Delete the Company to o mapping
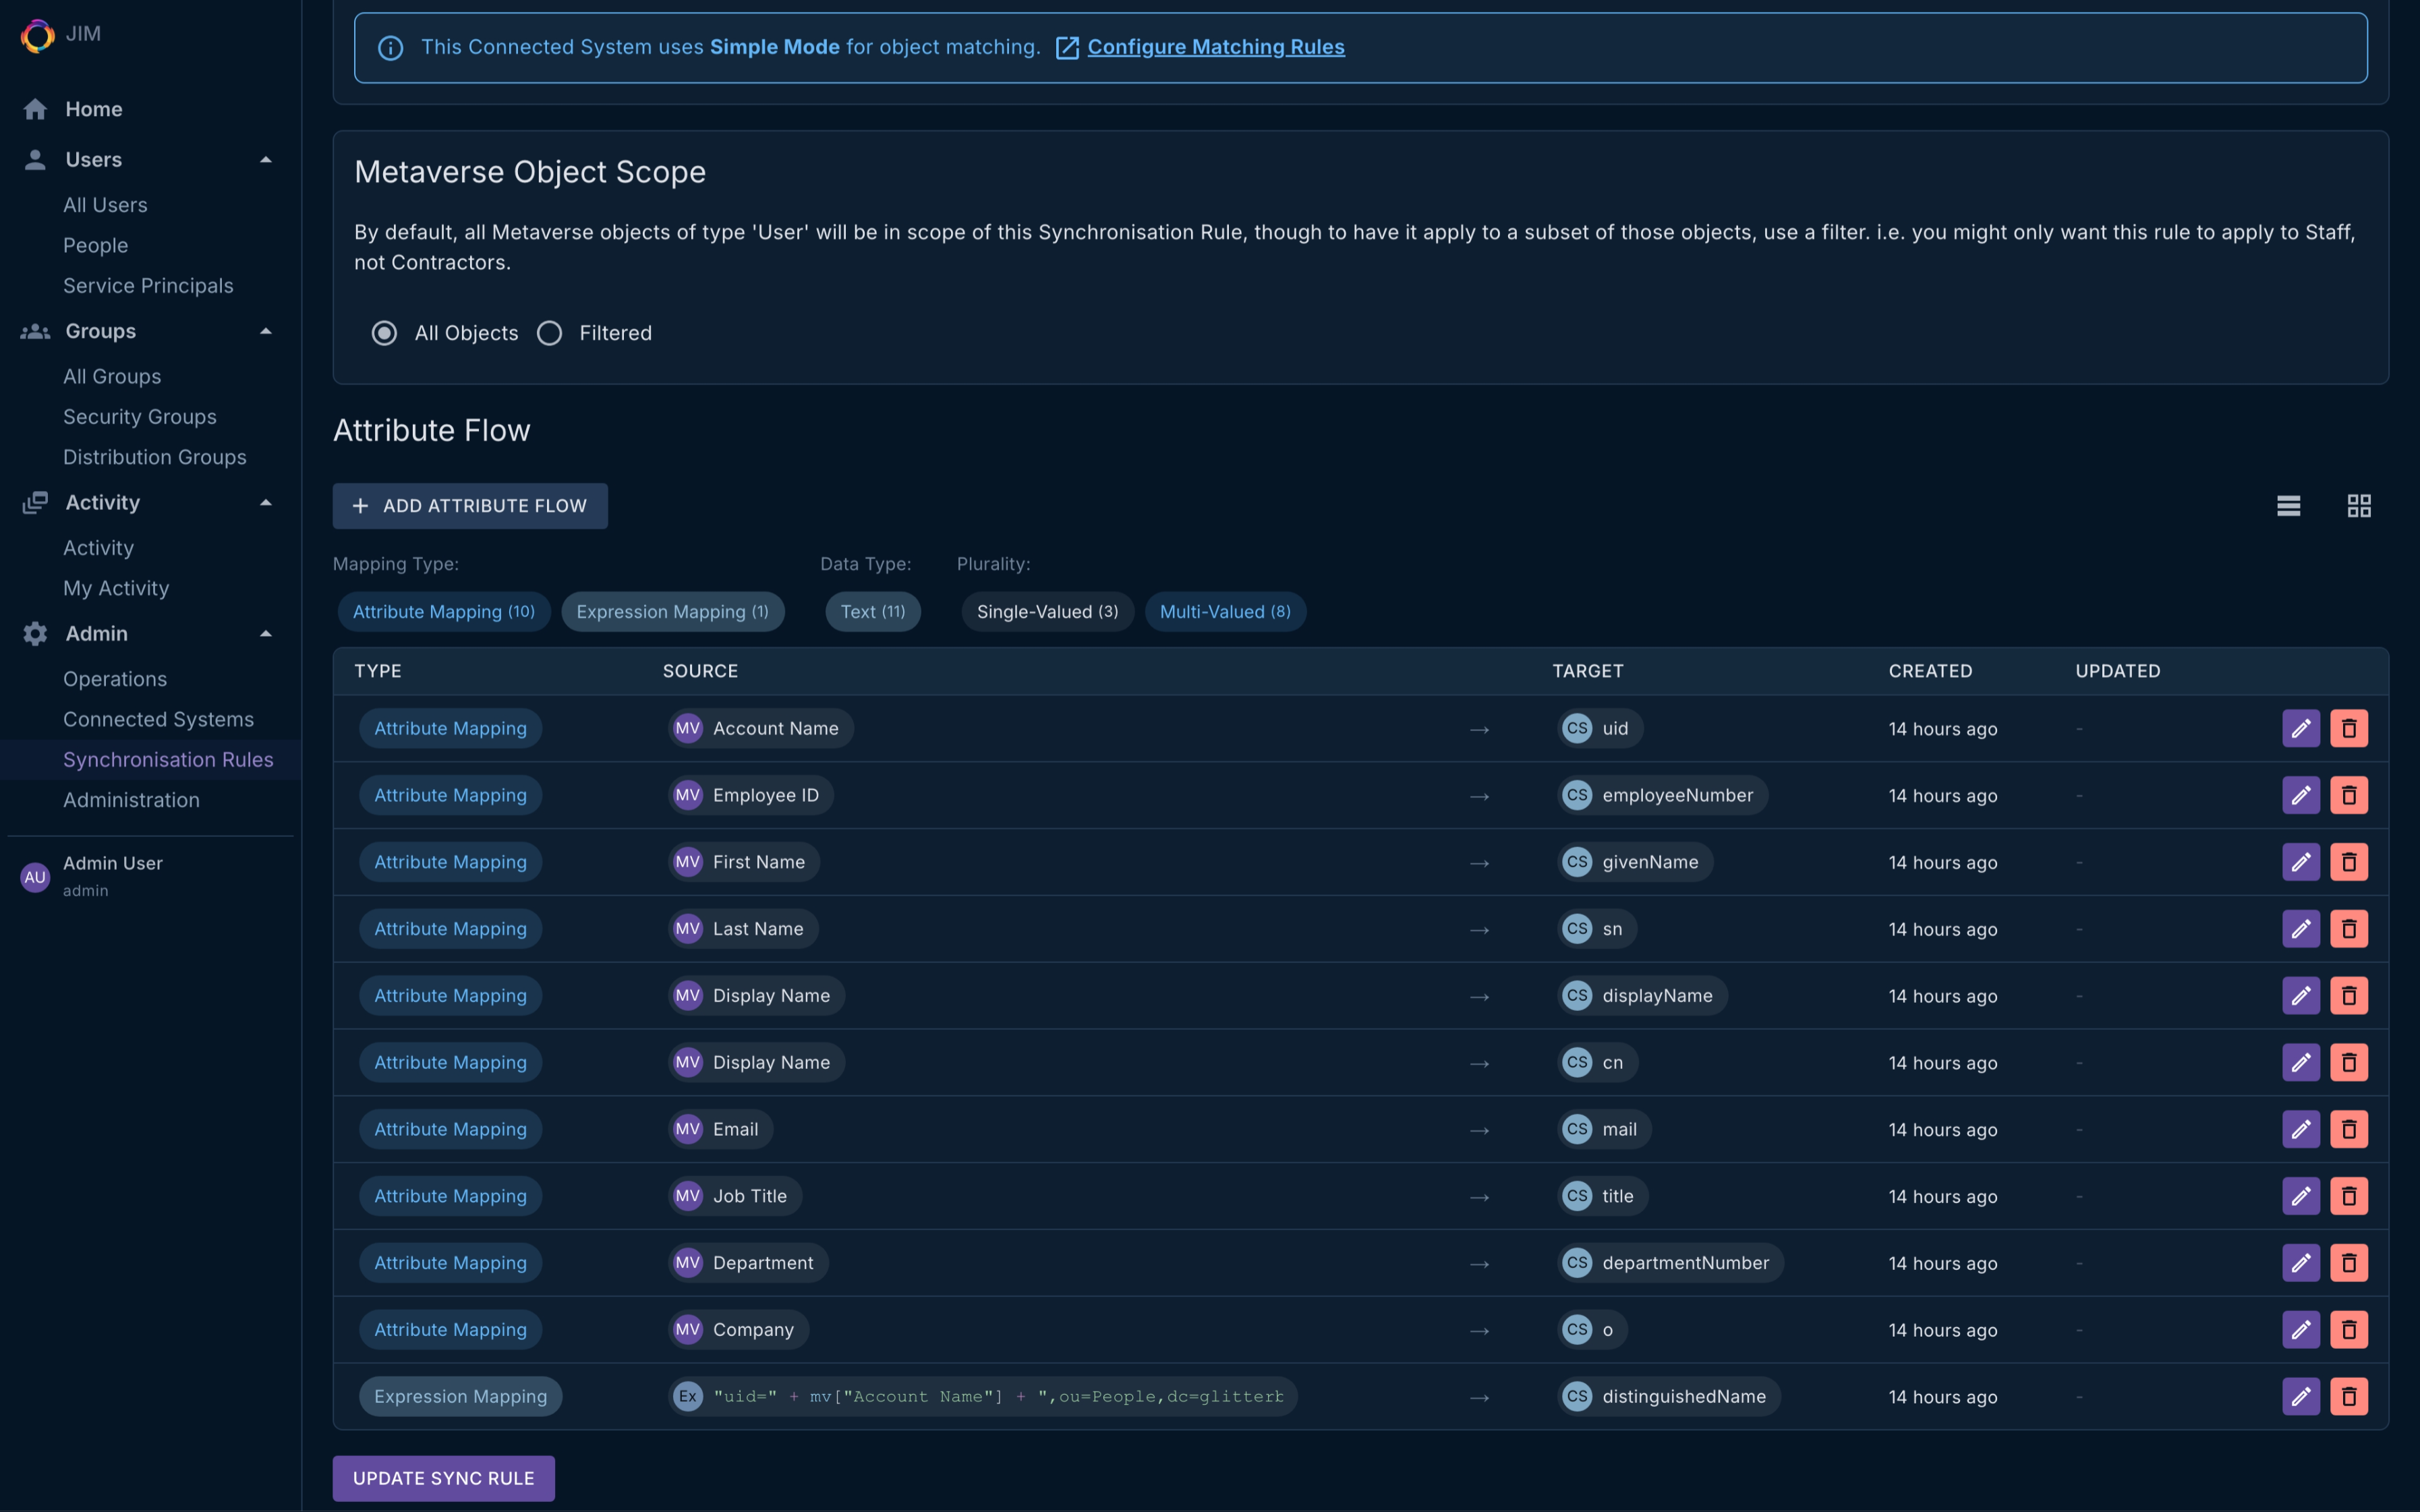 click(2348, 1329)
